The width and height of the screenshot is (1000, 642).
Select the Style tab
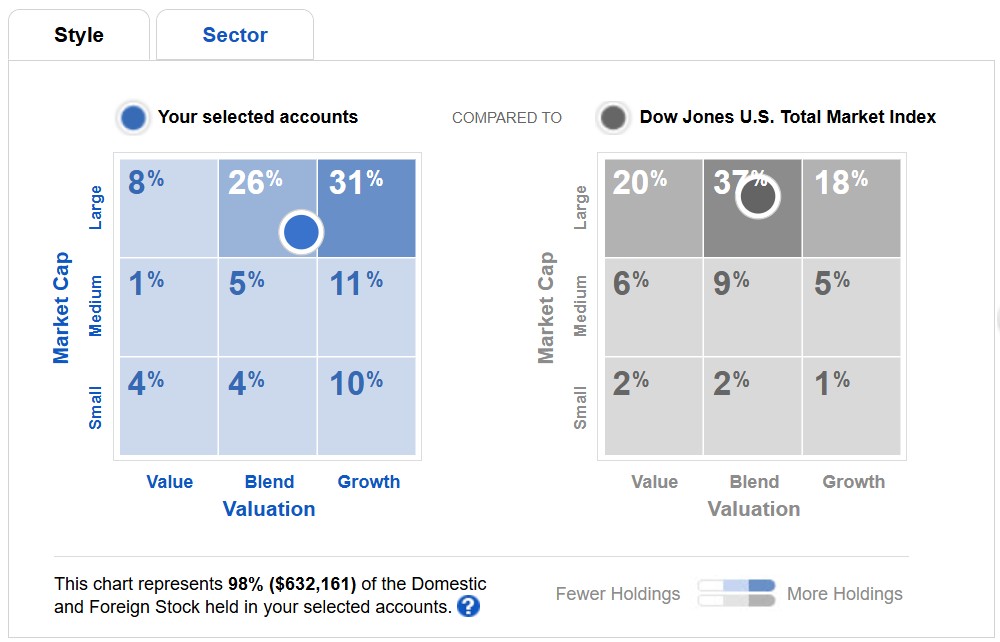pos(79,35)
